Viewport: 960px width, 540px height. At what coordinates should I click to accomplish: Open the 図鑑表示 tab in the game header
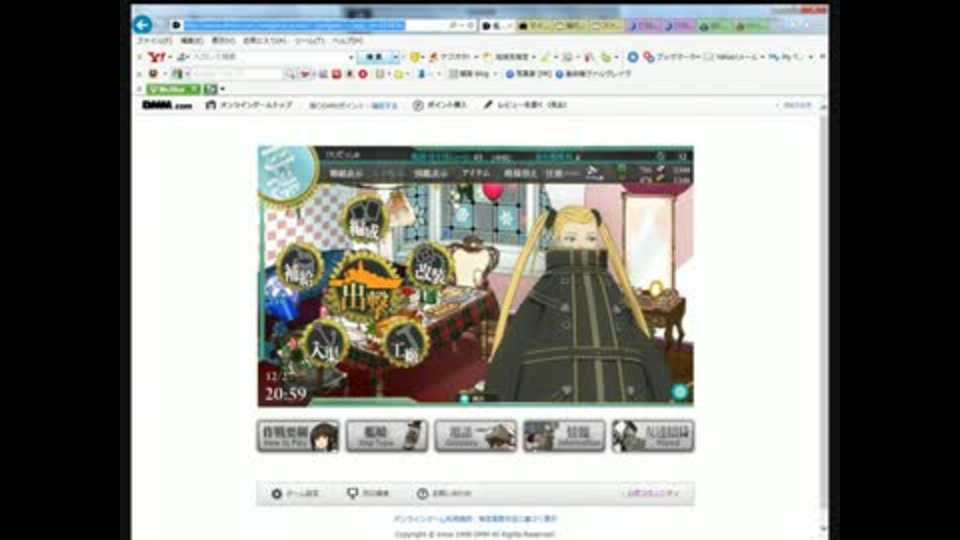point(430,174)
